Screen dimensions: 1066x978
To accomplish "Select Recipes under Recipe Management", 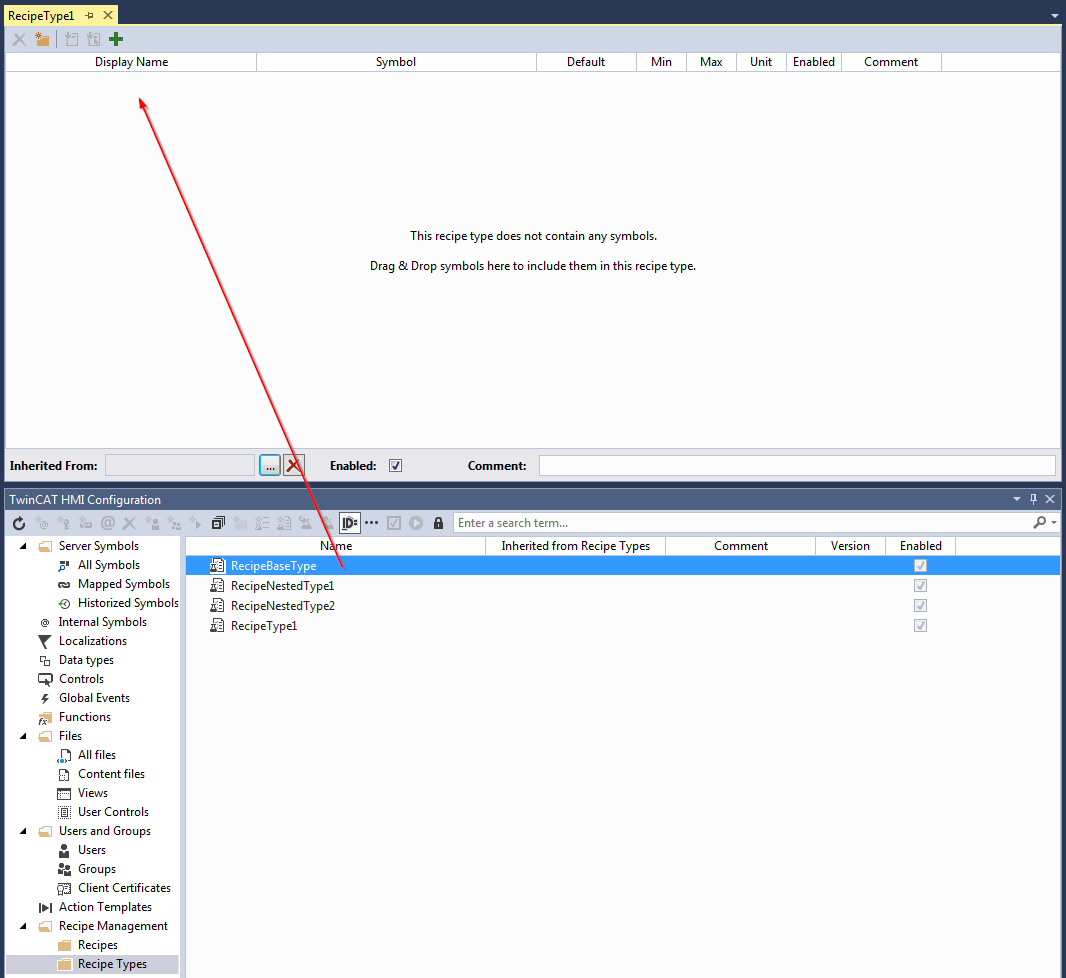I will [x=98, y=945].
